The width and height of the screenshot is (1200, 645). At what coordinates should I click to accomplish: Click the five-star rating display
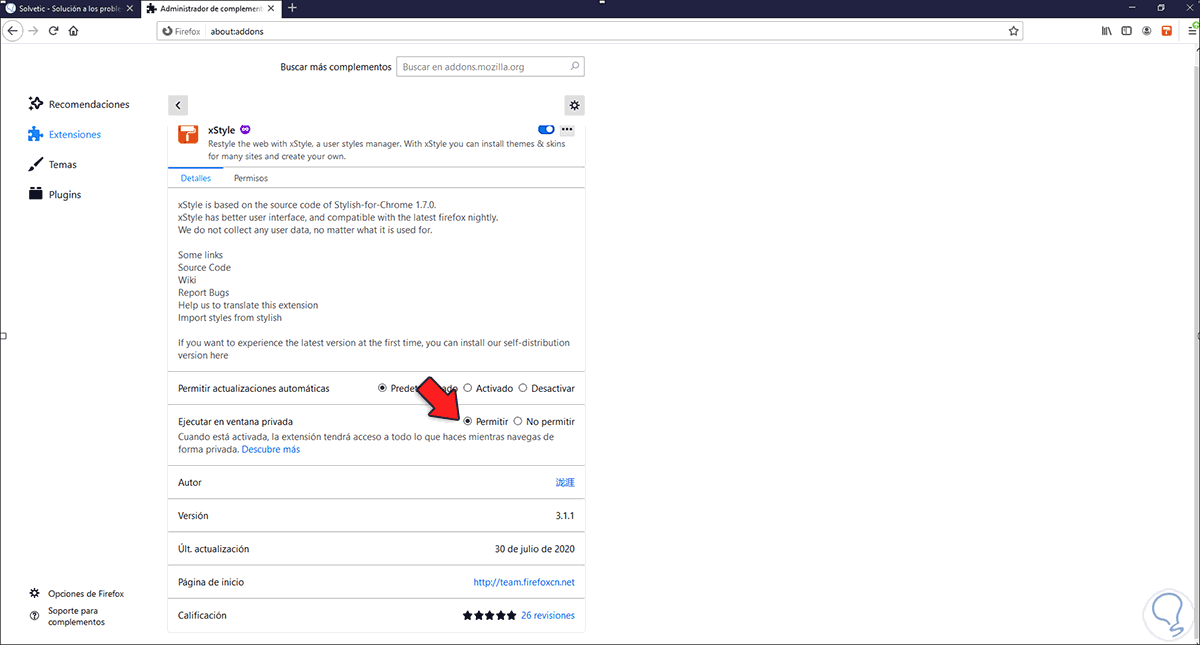(x=490, y=615)
